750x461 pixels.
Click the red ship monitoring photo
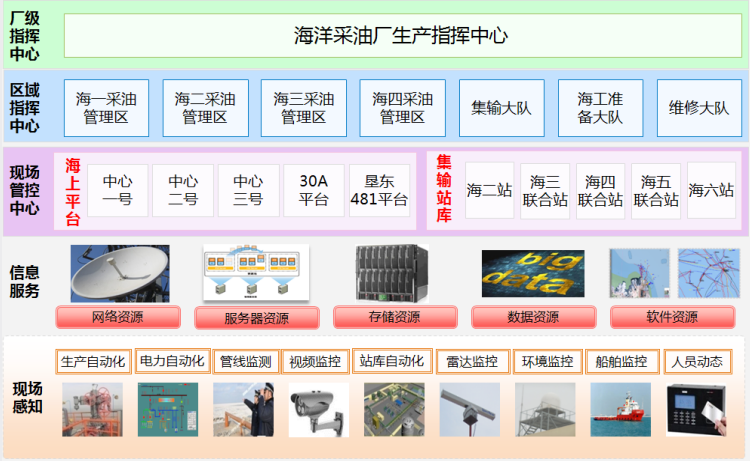620,410
